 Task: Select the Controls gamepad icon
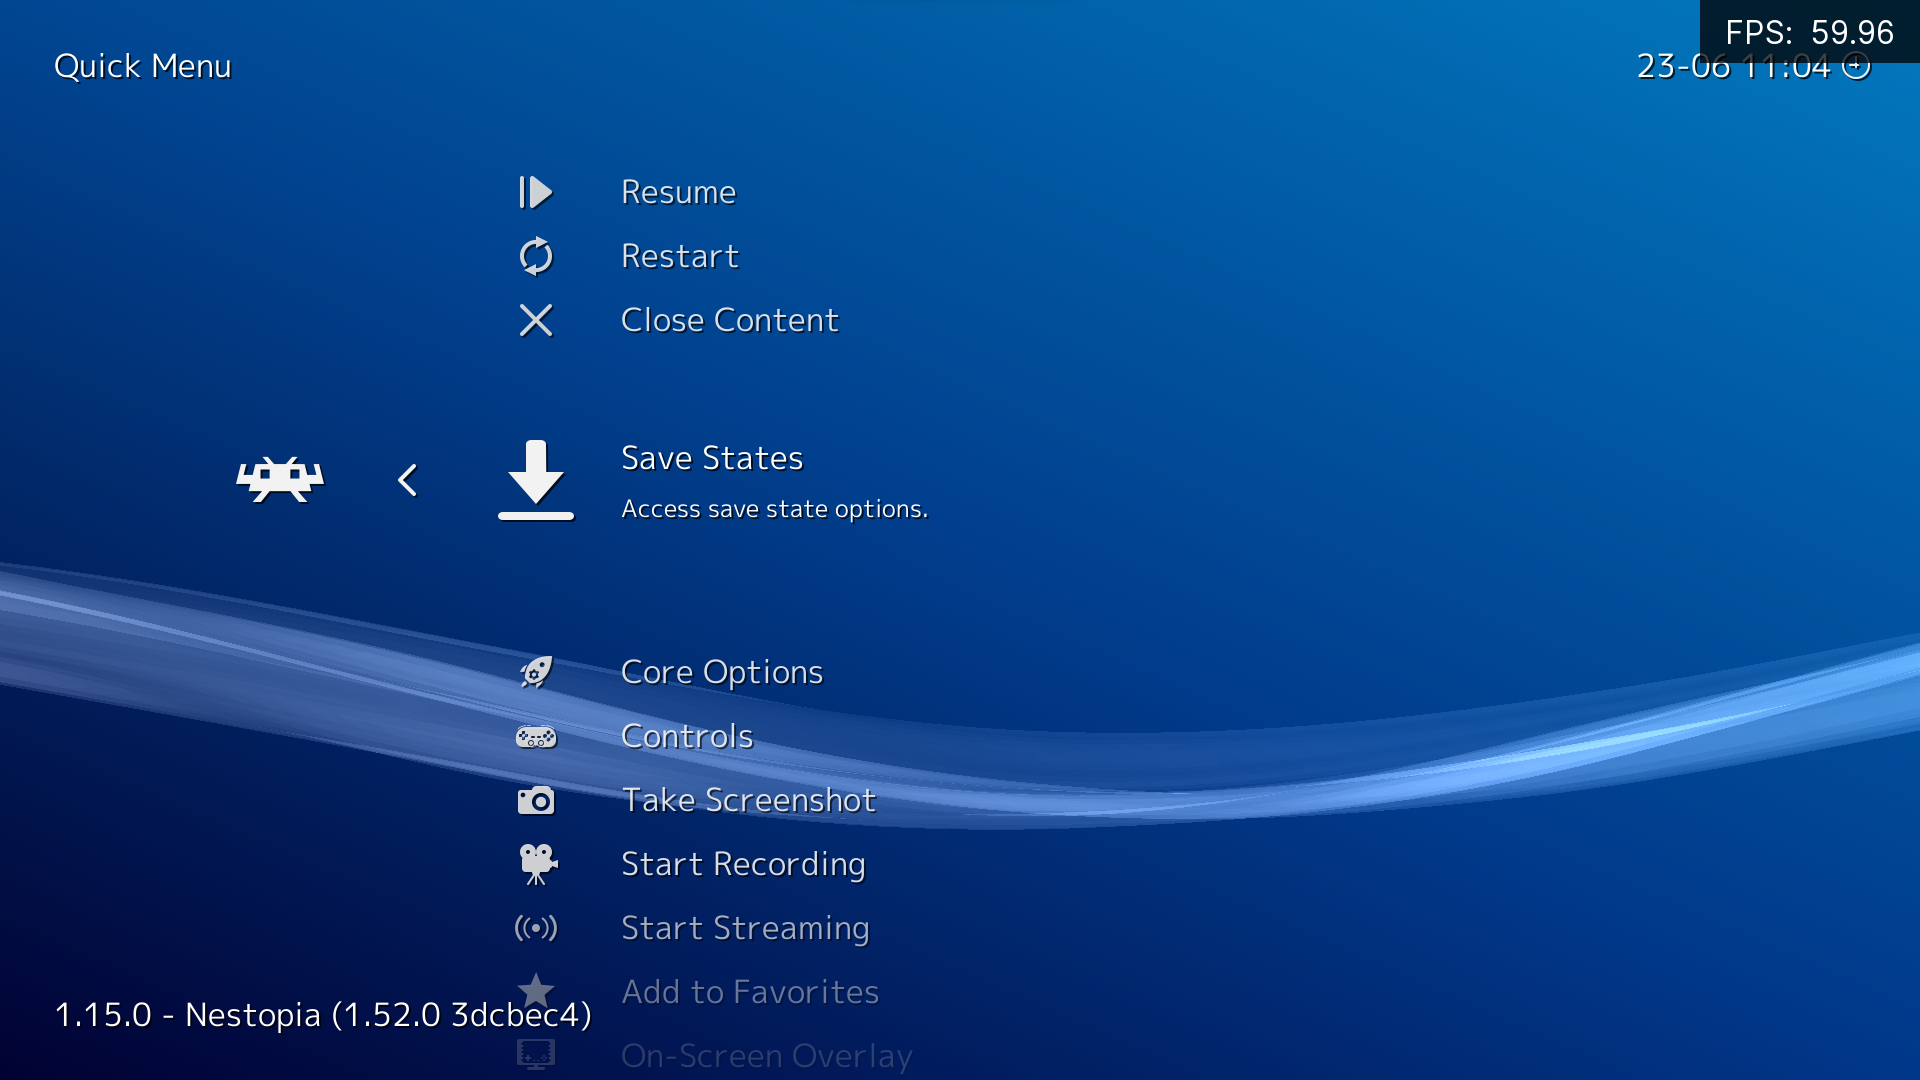click(536, 737)
